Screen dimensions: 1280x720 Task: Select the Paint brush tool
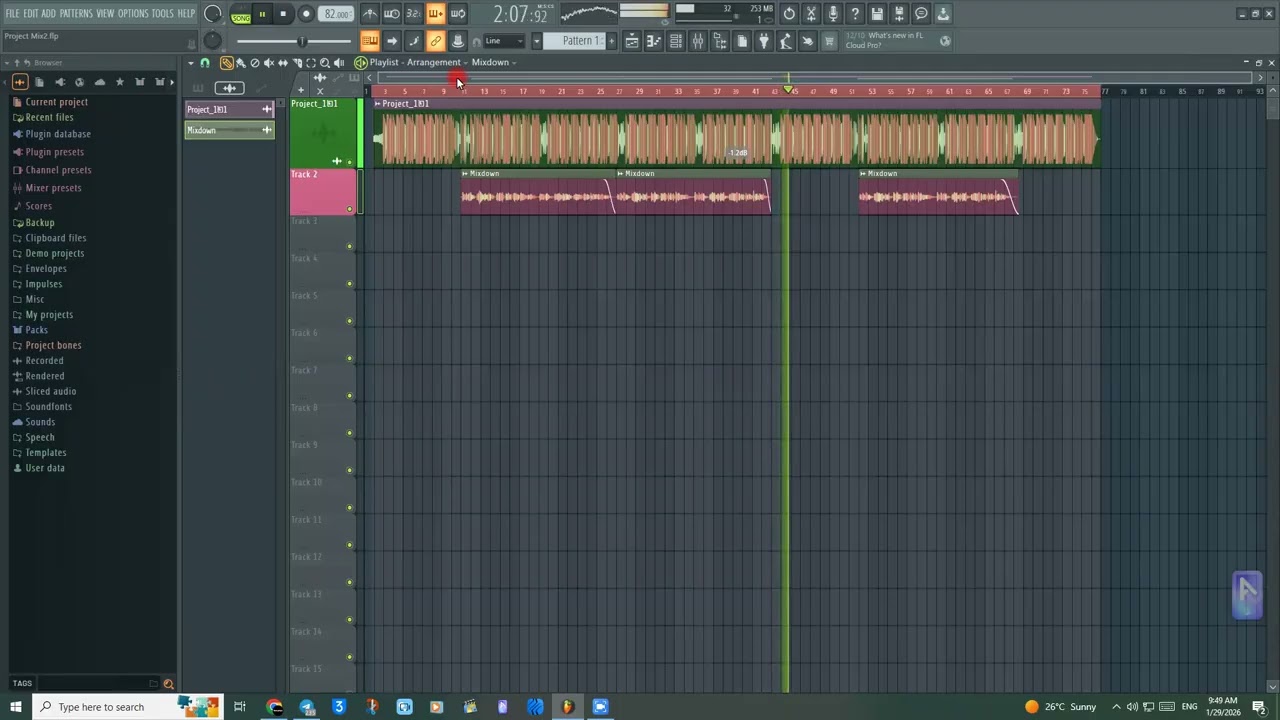point(241,63)
